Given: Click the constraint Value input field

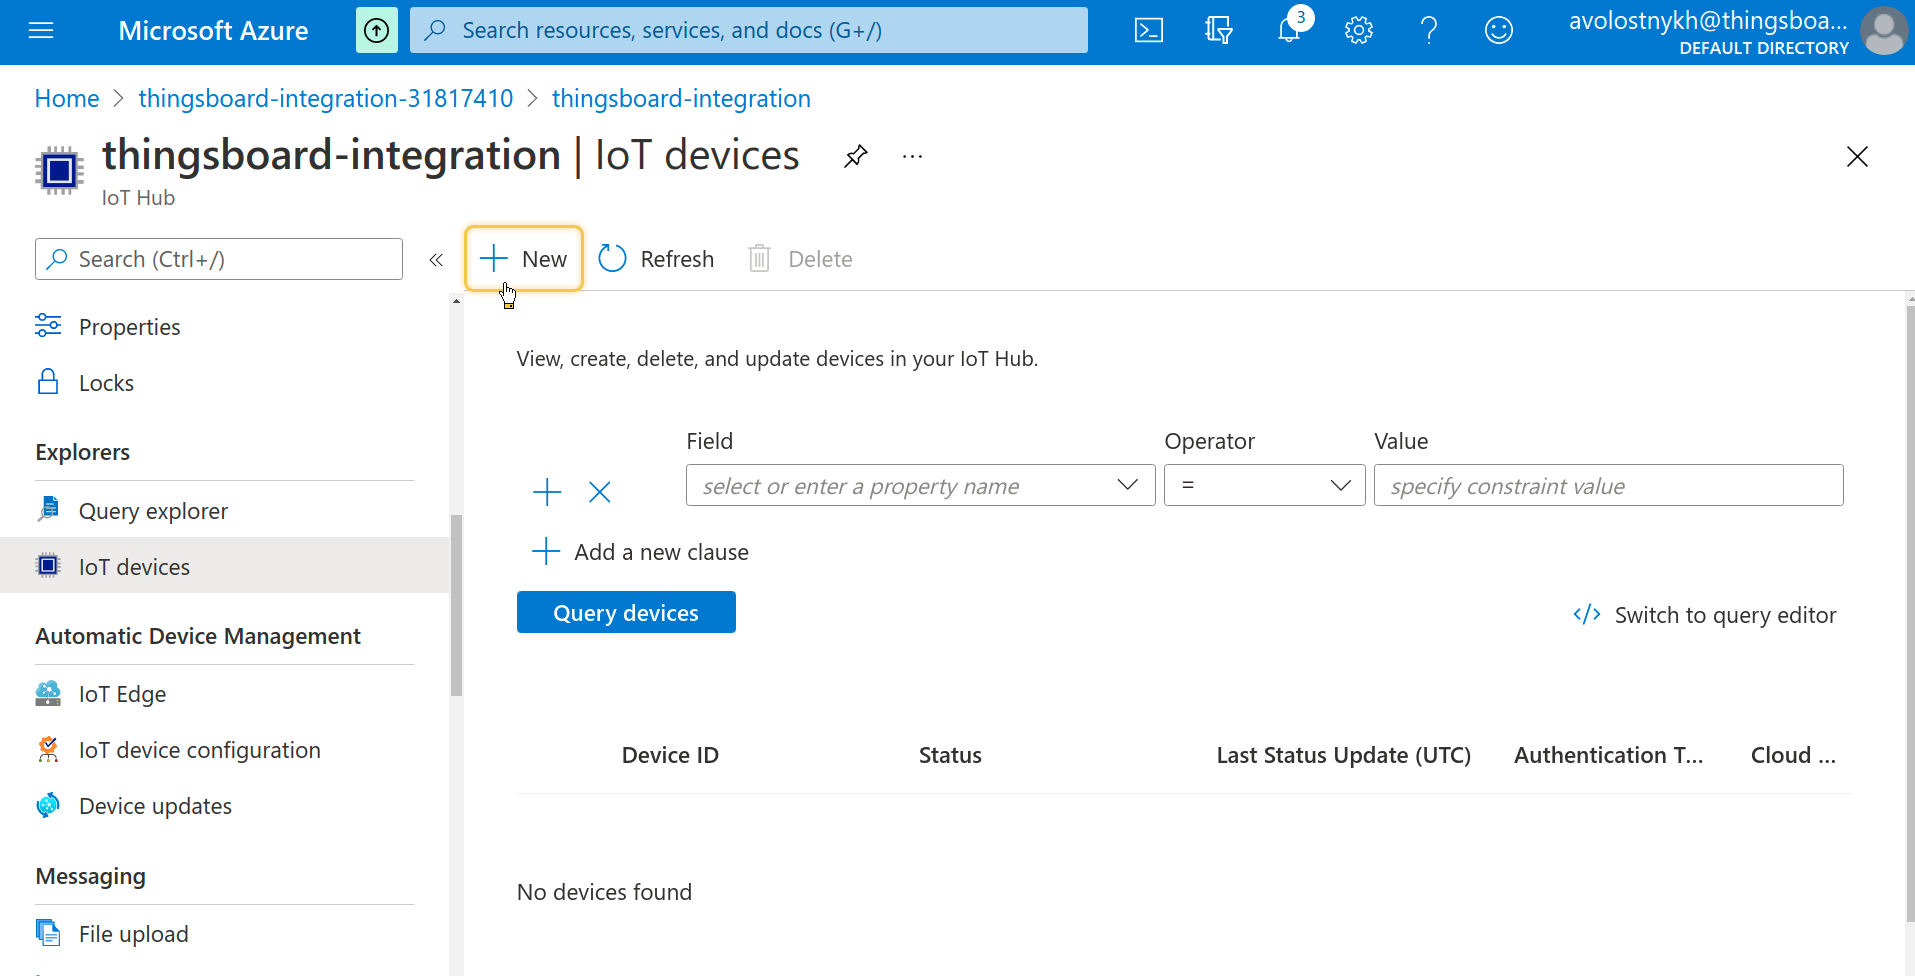Looking at the screenshot, I should 1608,485.
